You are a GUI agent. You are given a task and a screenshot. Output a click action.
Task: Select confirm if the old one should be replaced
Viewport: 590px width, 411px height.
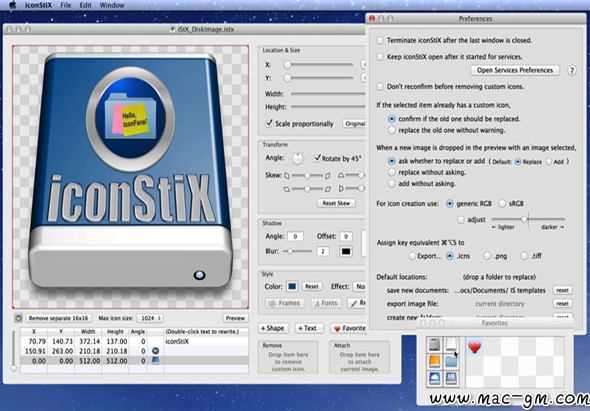click(392, 119)
